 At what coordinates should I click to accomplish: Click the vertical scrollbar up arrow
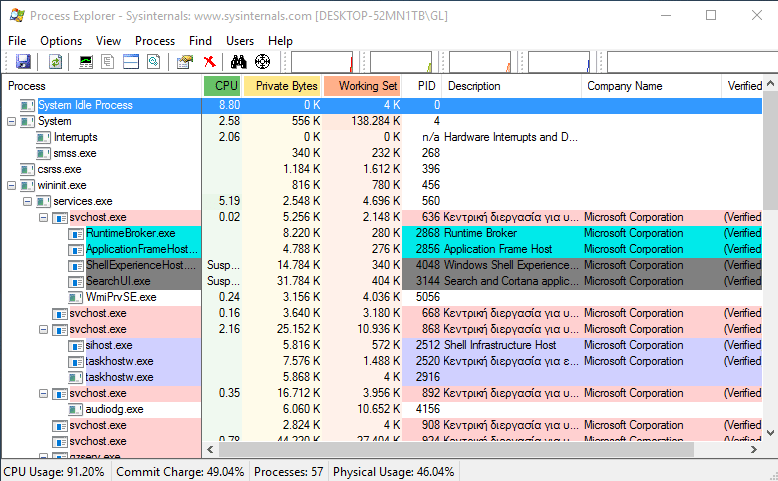point(770,83)
